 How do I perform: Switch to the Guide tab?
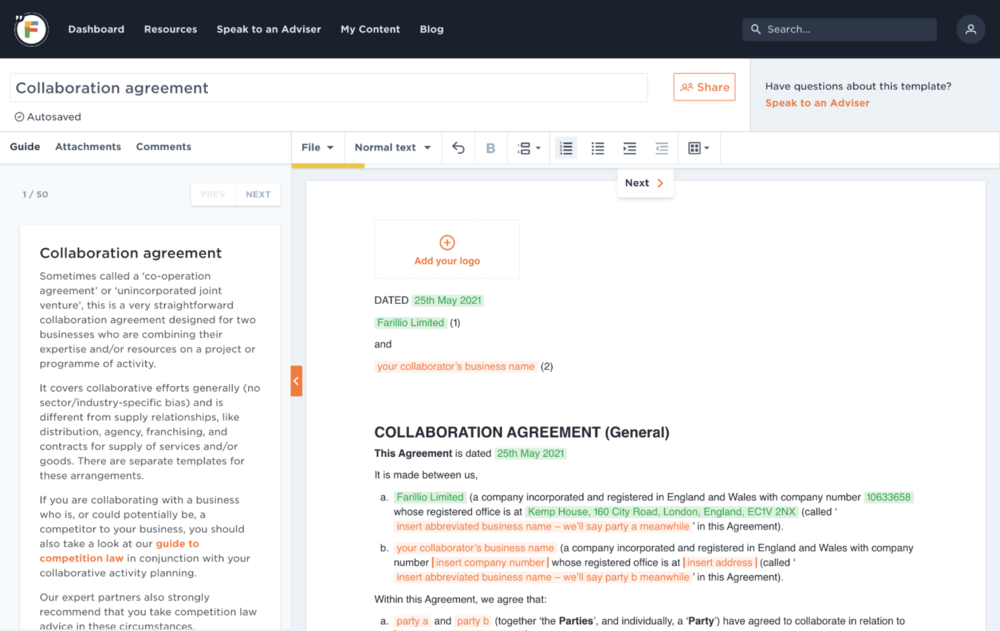click(25, 147)
